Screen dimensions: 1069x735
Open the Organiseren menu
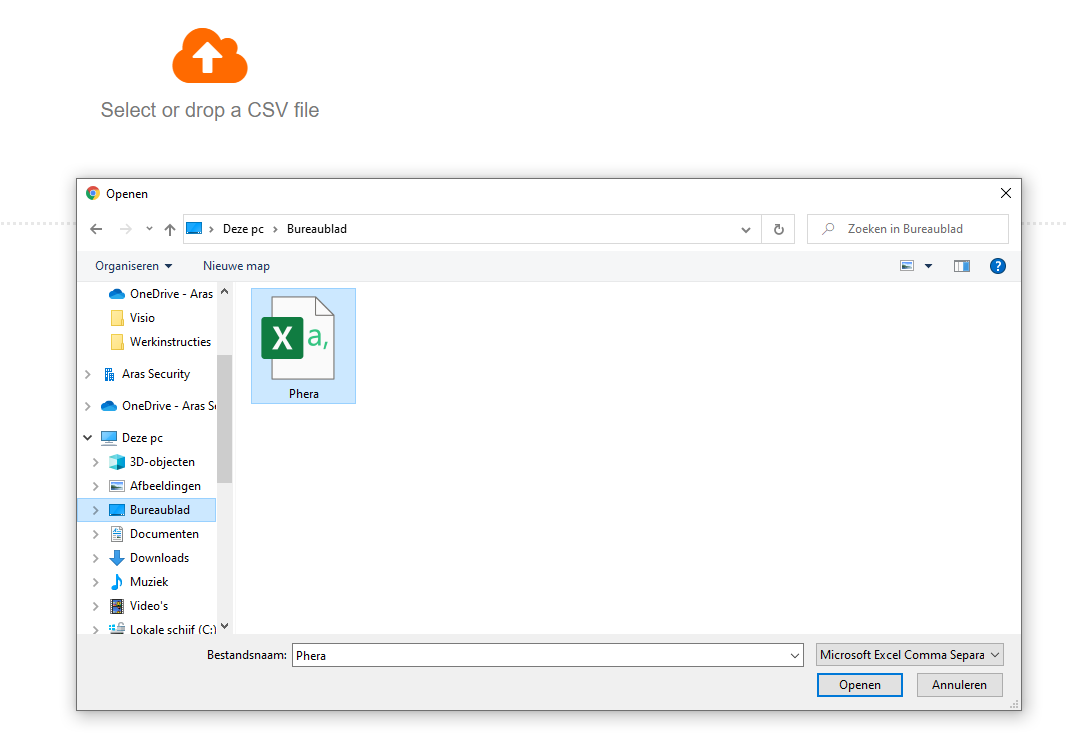tap(134, 266)
